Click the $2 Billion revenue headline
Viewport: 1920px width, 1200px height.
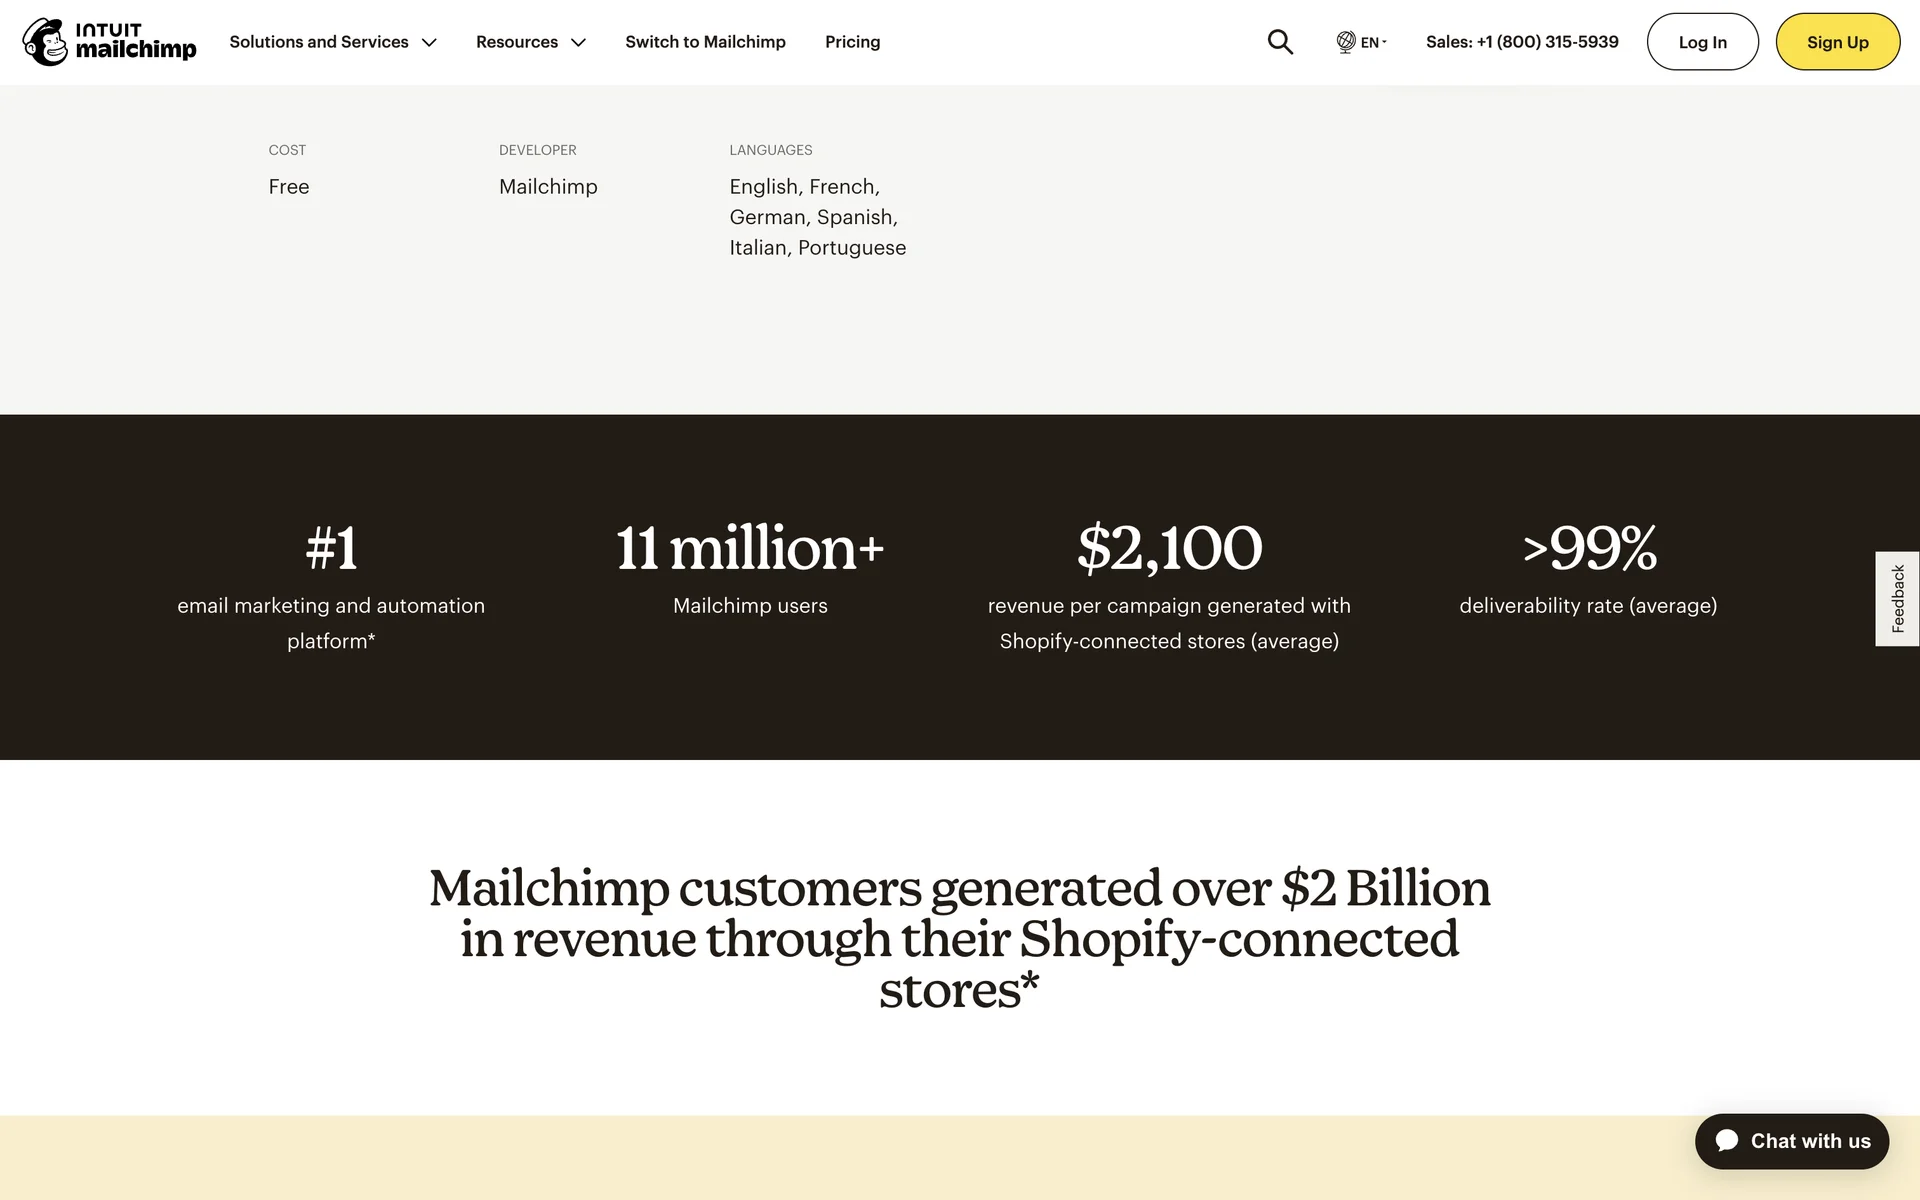click(959, 938)
